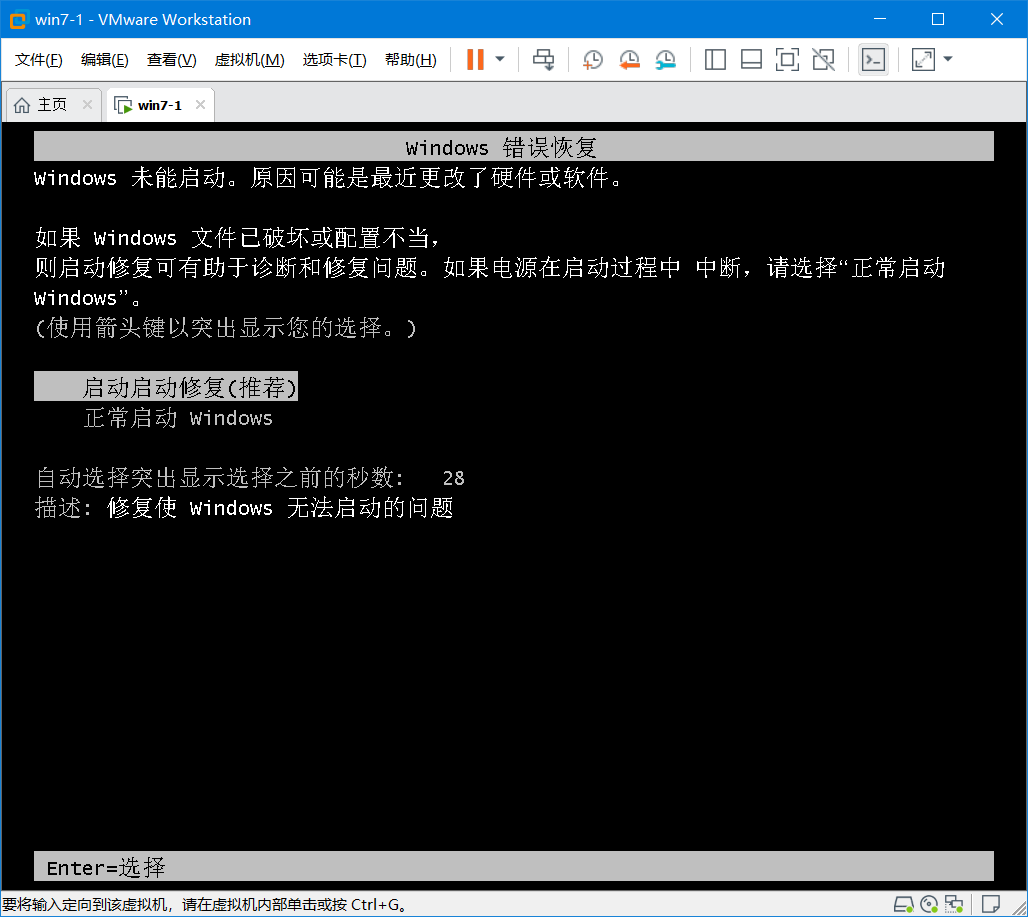Open the 编辑(E) menu
1028x917 pixels.
pos(105,60)
